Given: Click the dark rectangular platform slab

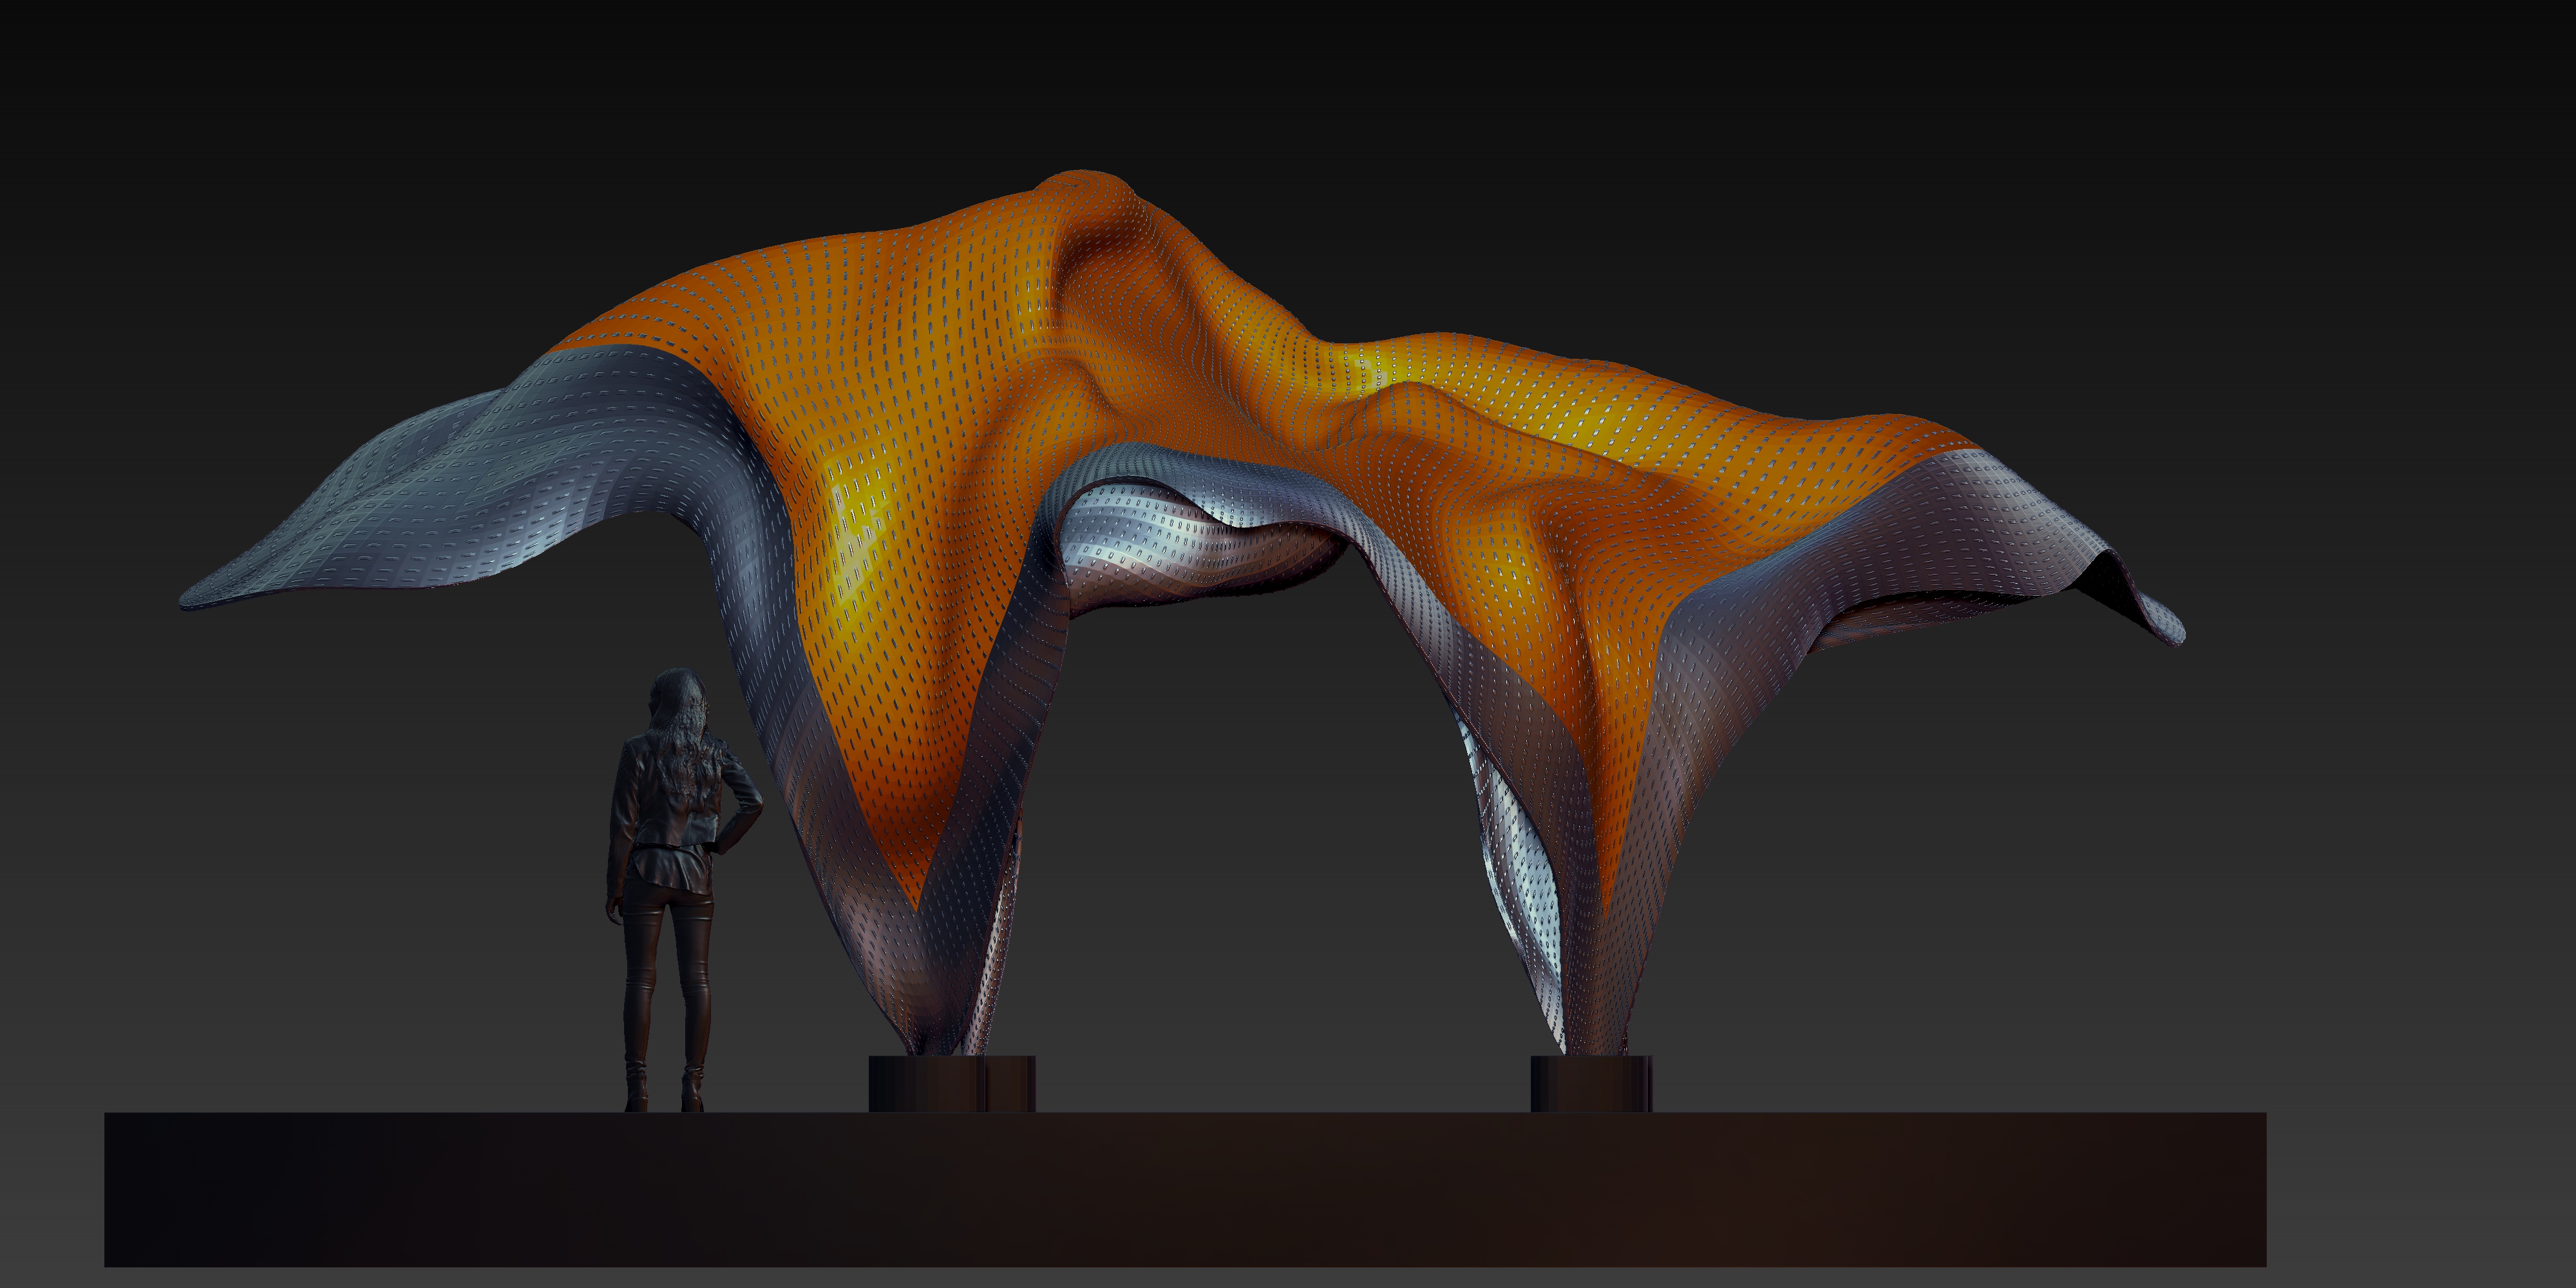Looking at the screenshot, I should [x=1185, y=1190].
